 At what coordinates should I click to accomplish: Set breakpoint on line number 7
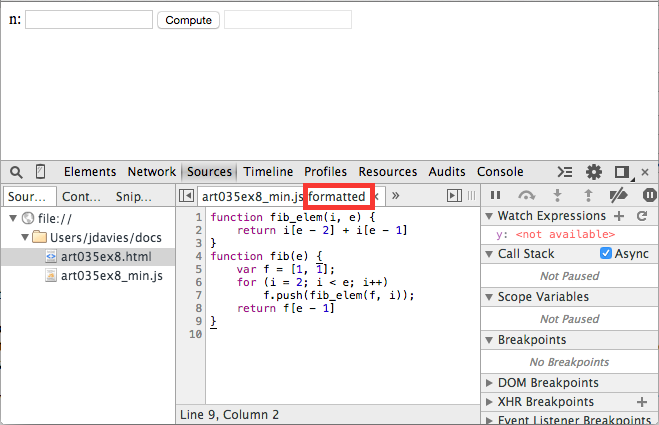198,295
